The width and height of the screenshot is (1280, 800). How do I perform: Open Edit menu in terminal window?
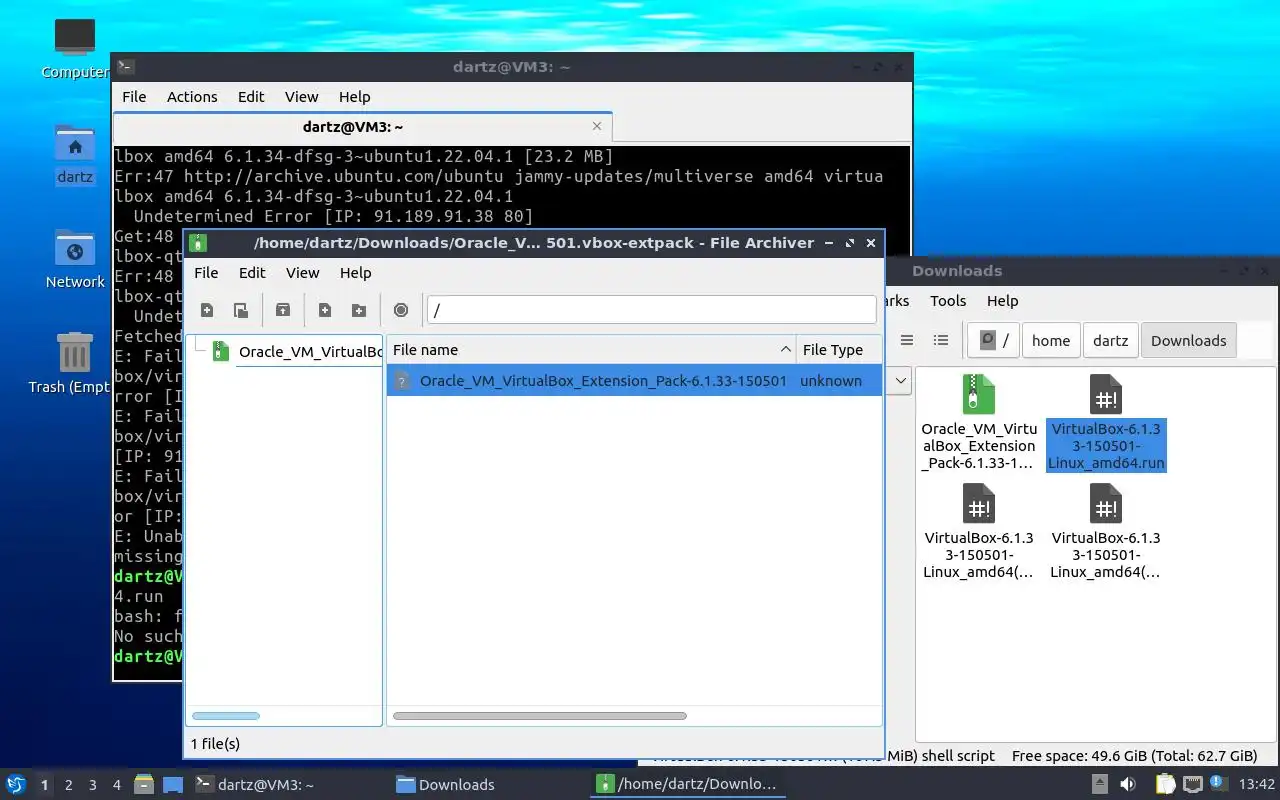[251, 97]
